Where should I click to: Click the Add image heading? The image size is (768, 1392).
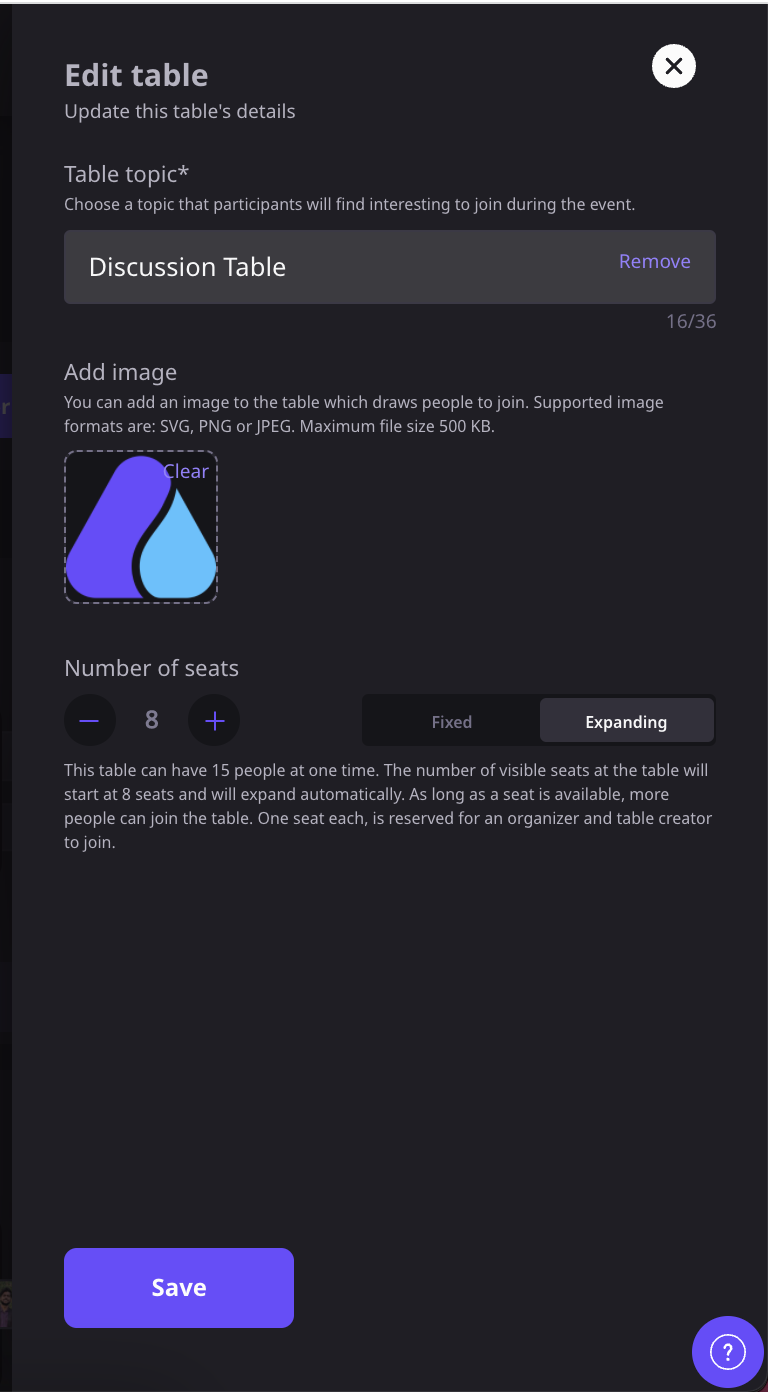[x=121, y=372]
